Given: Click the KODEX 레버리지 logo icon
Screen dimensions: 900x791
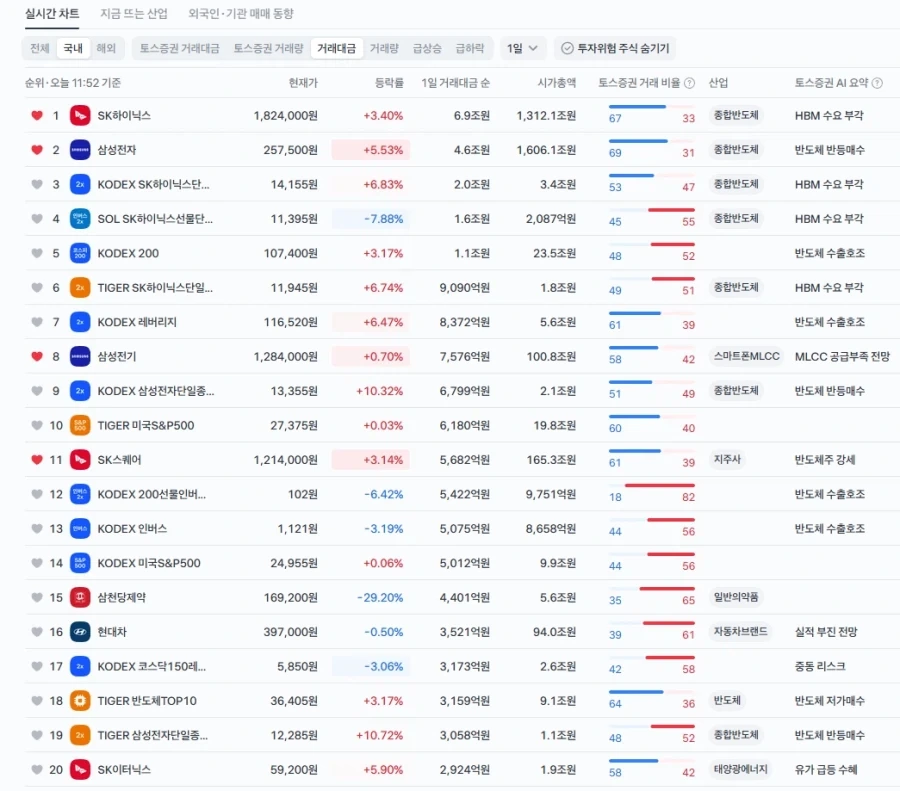Looking at the screenshot, I should tap(80, 322).
